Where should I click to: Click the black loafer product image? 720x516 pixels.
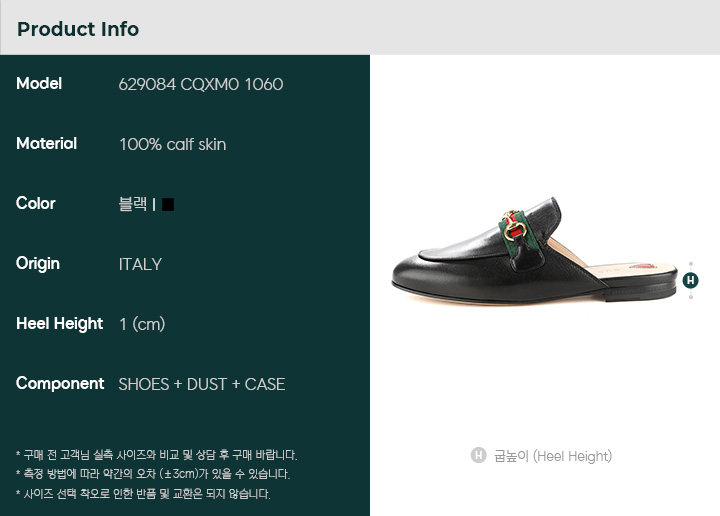pos(535,250)
